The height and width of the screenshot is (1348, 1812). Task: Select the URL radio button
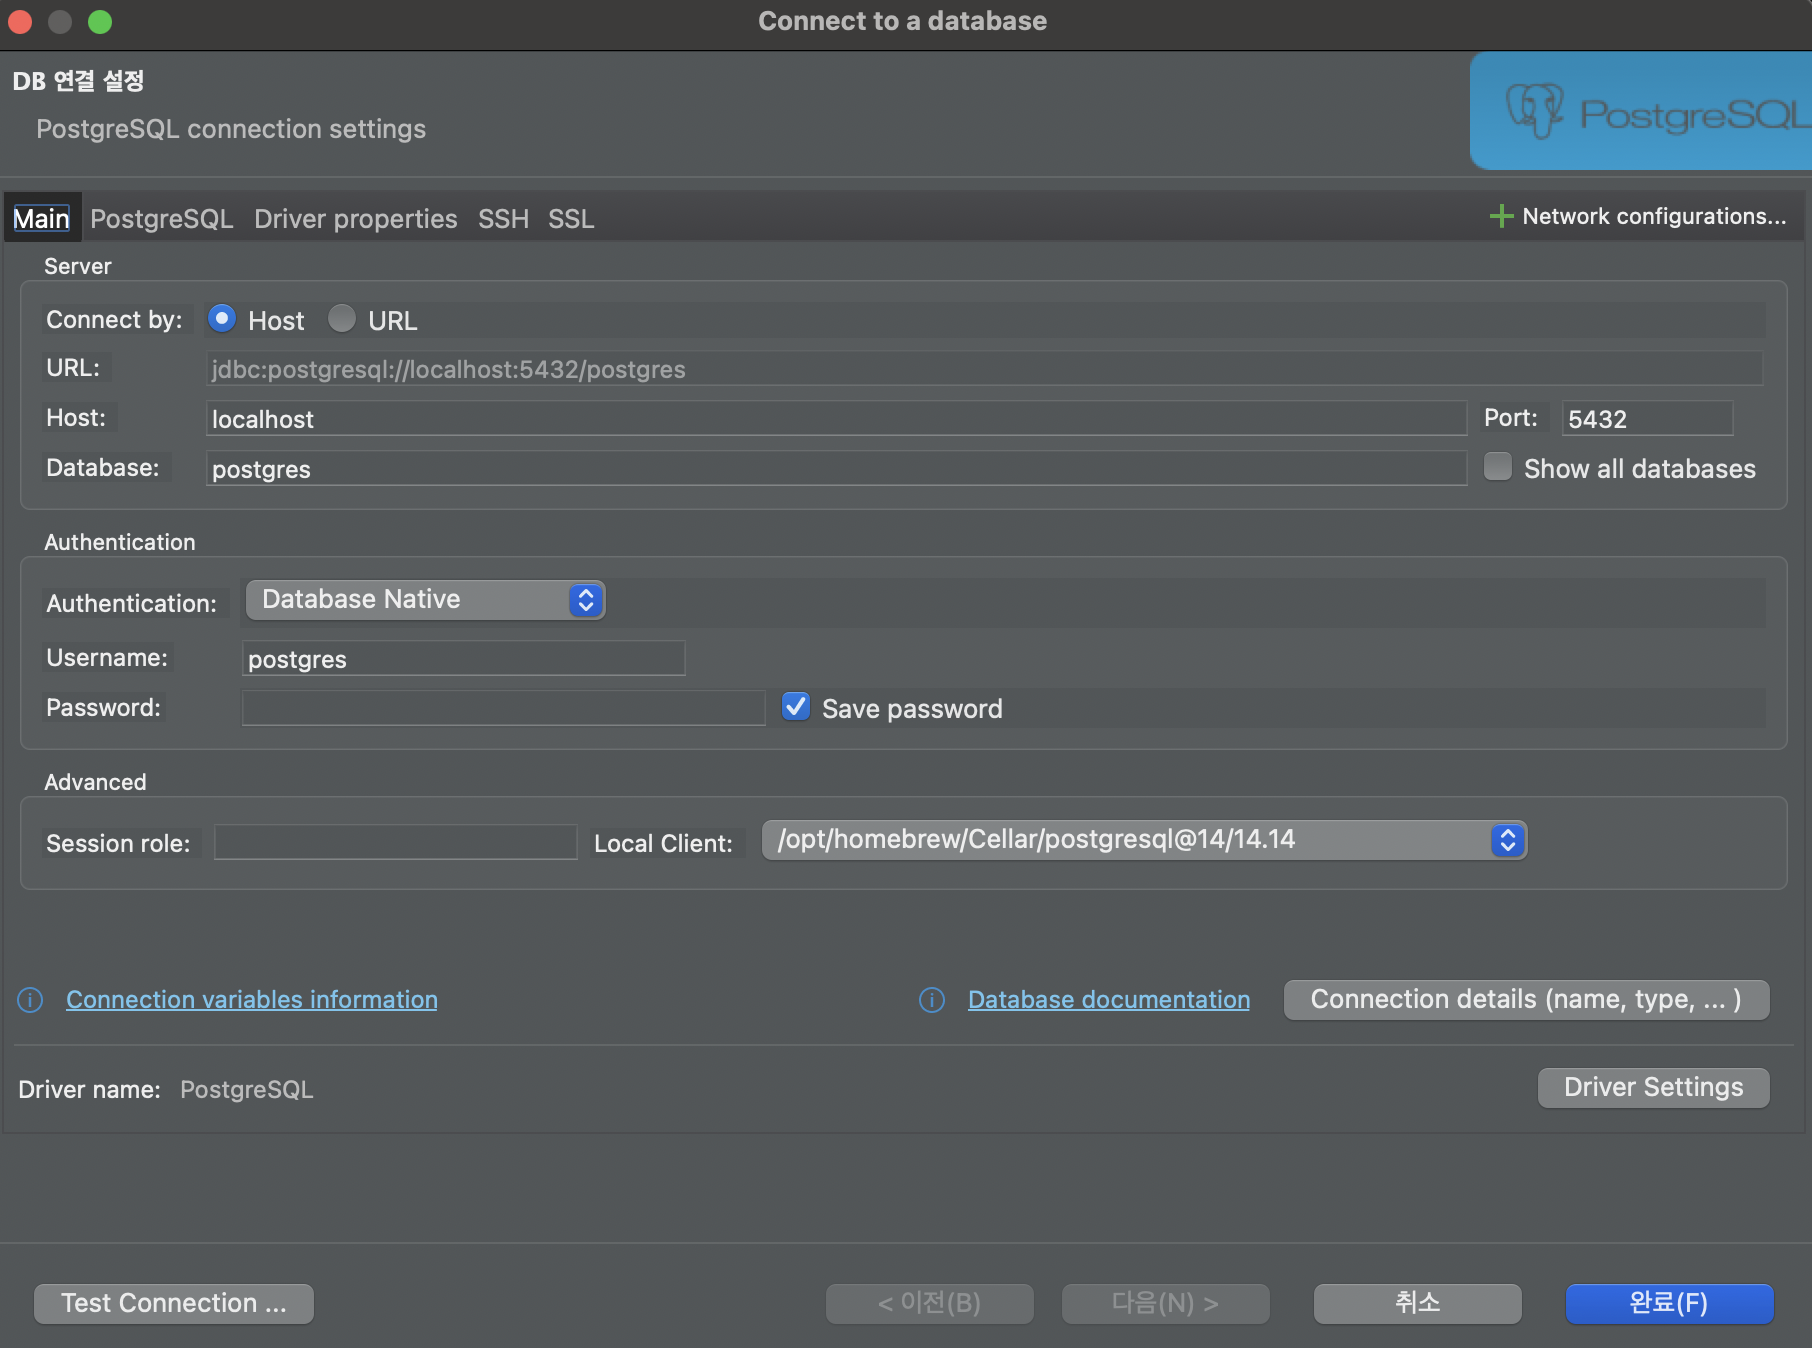pyautogui.click(x=342, y=319)
